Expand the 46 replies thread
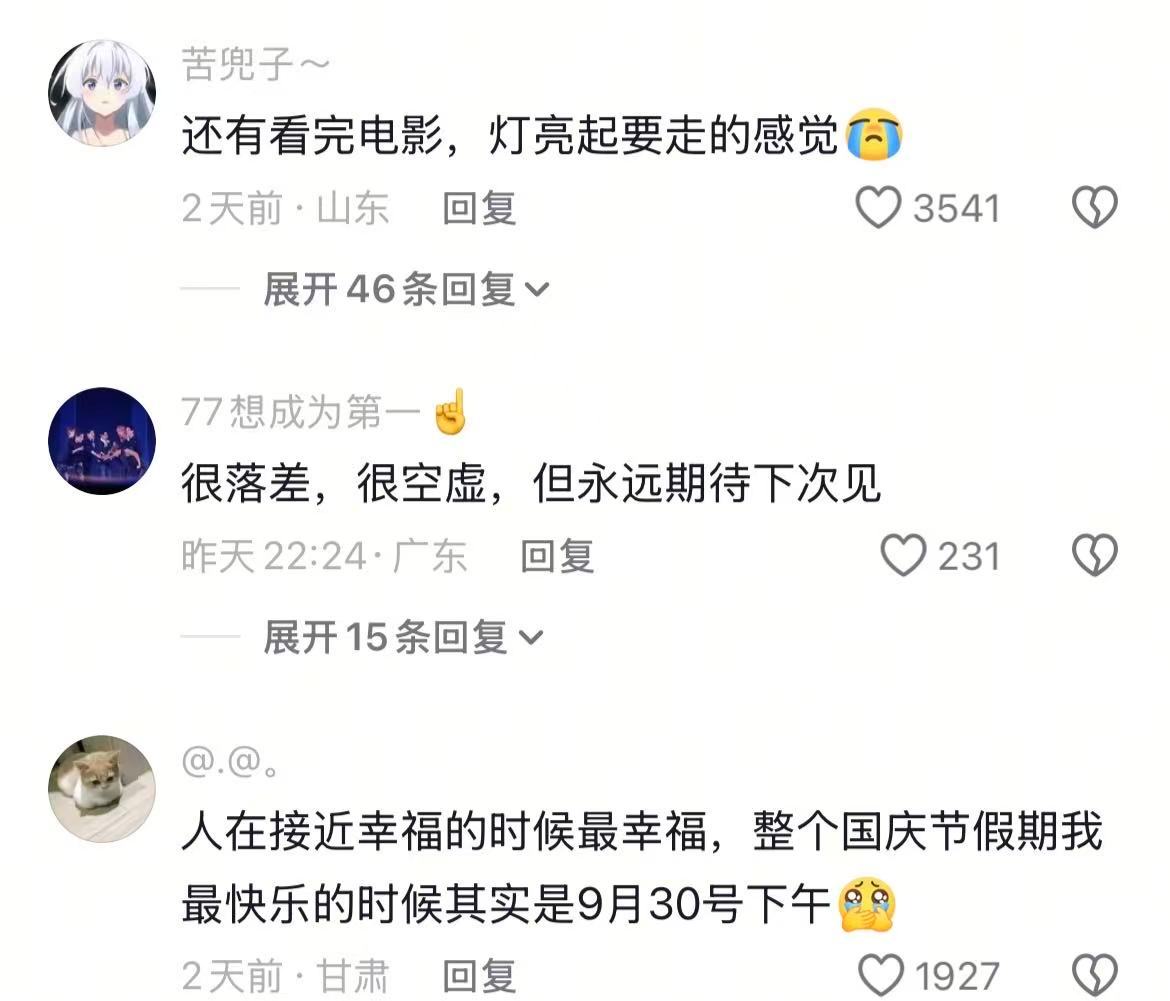The width and height of the screenshot is (1170, 1001). [x=406, y=289]
